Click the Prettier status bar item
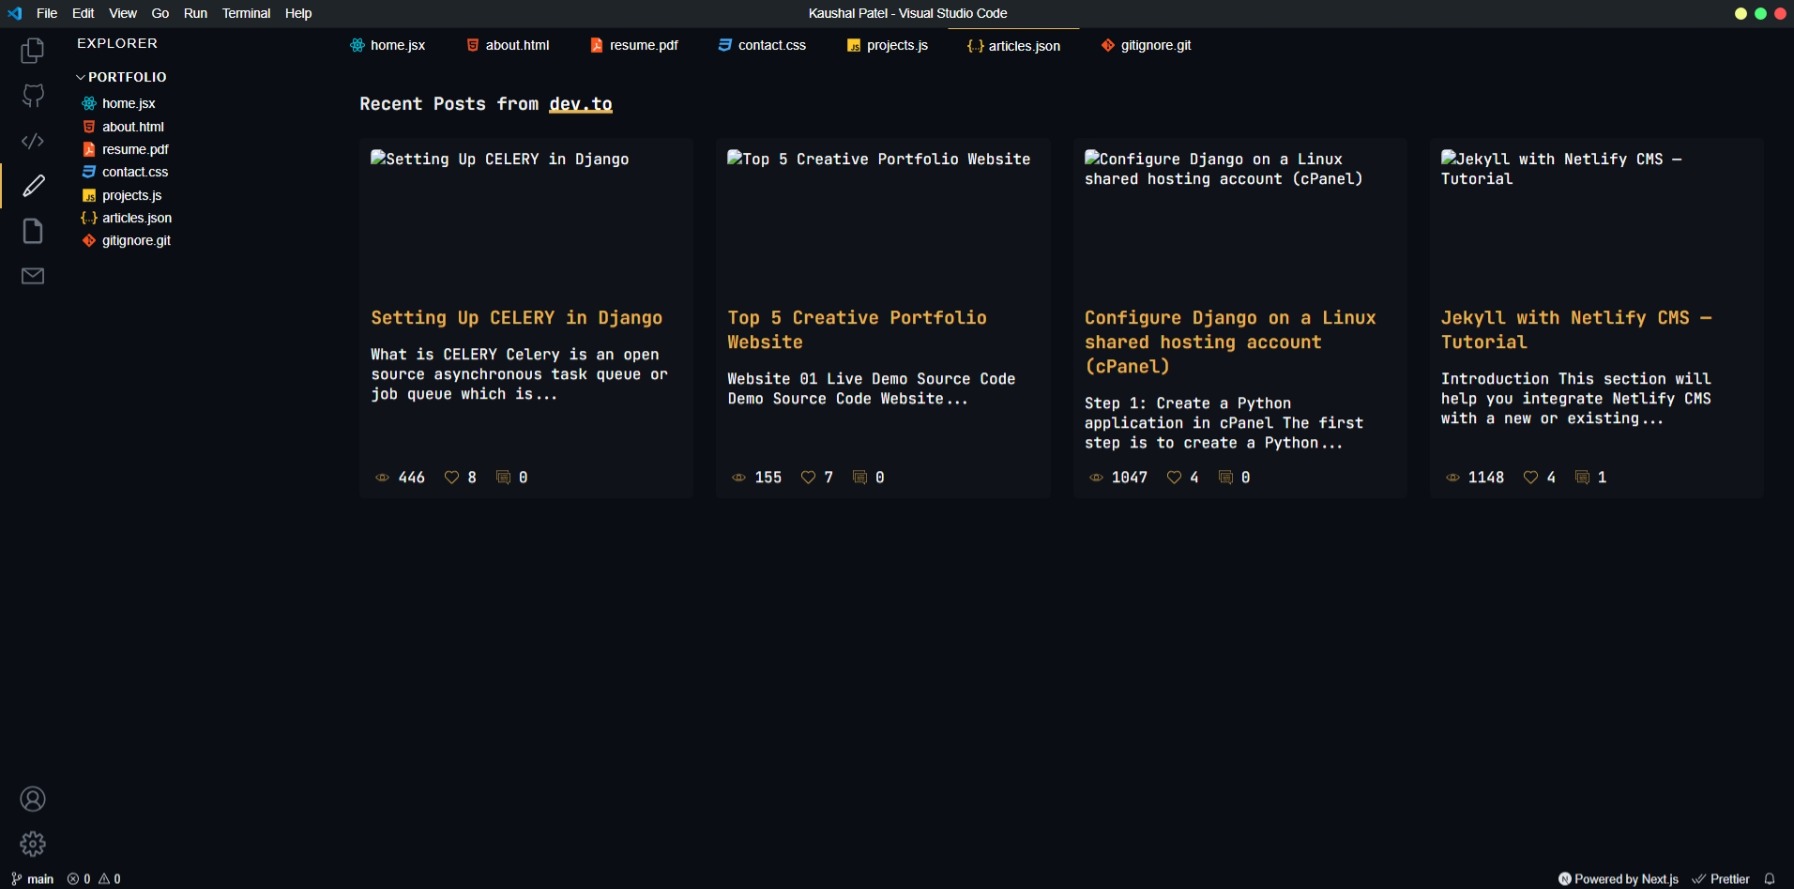The width and height of the screenshot is (1794, 889). (x=1721, y=879)
